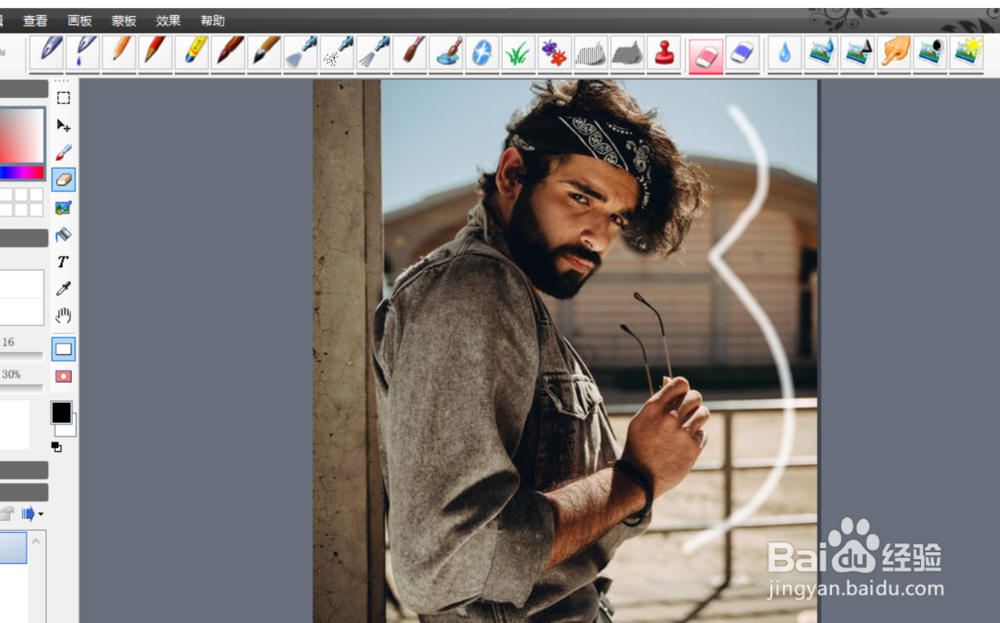This screenshot has width=1000, height=623.
Task: Pick the eyedropper color picker tool
Action: (63, 289)
